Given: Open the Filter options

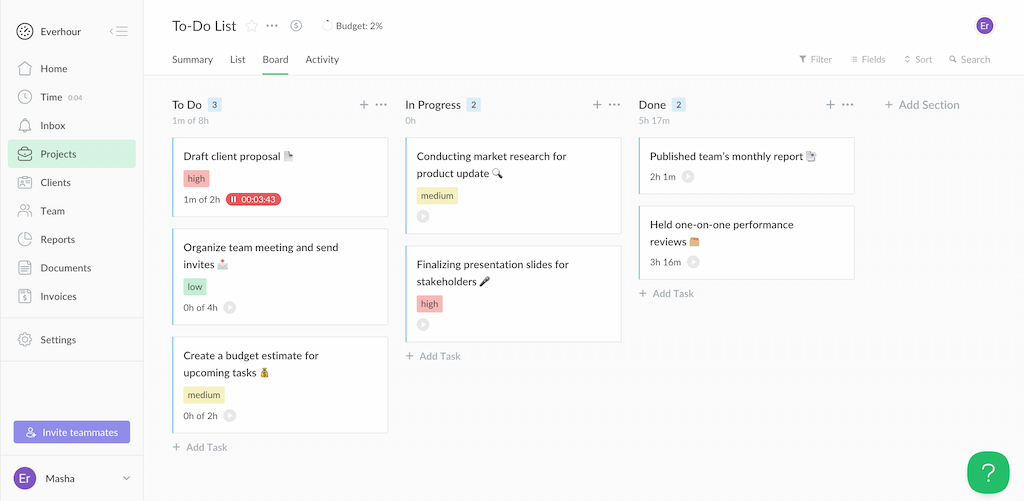Looking at the screenshot, I should (x=815, y=59).
